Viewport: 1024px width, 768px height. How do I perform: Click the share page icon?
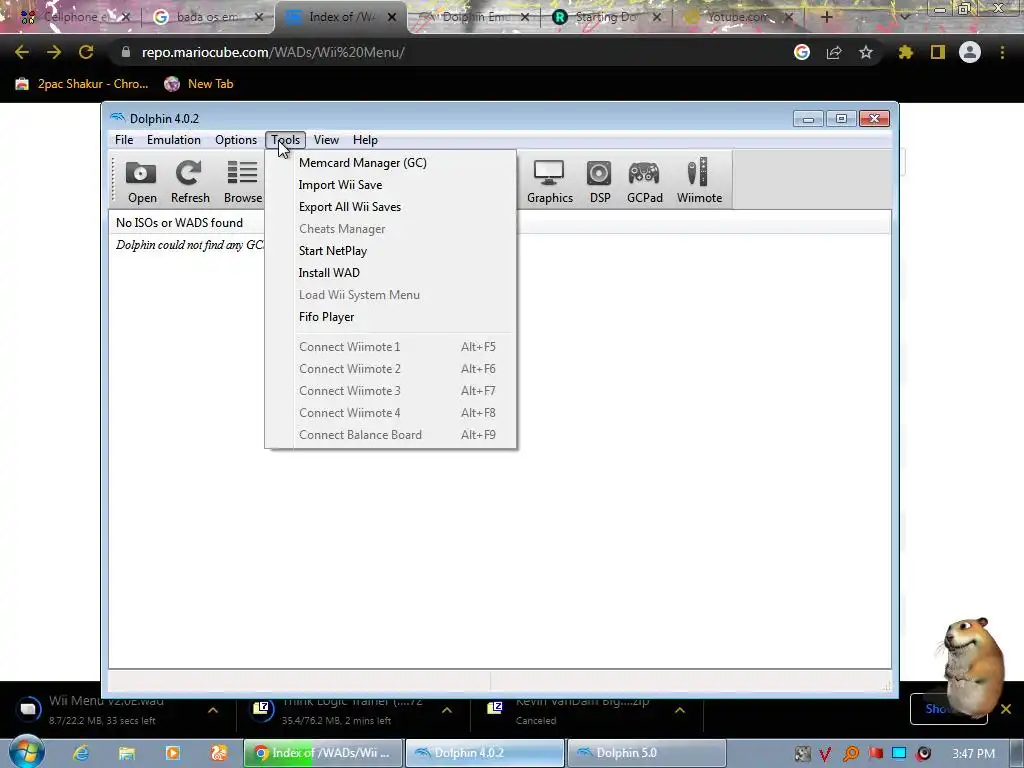pyautogui.click(x=833, y=52)
